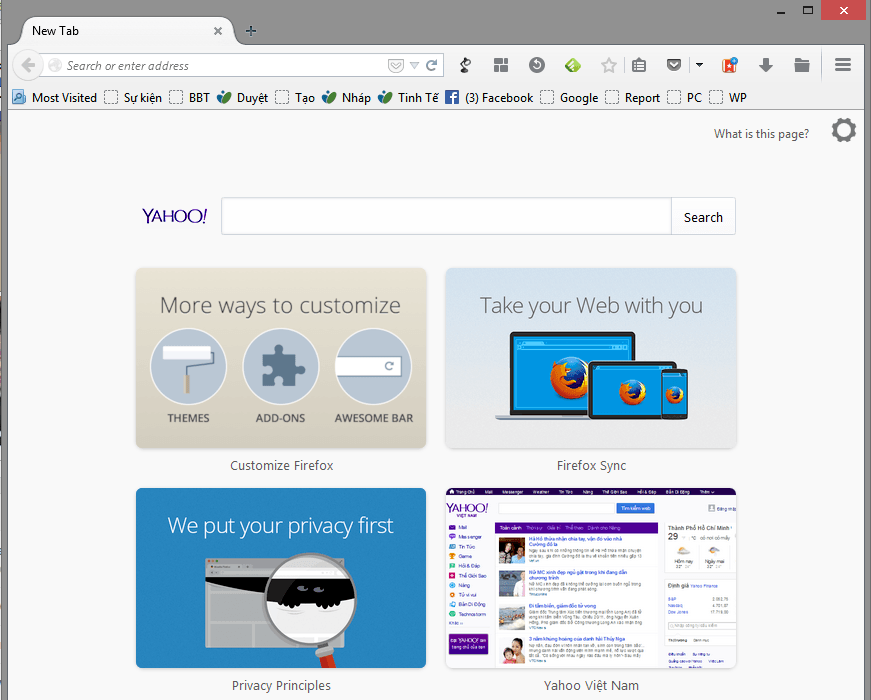Open Firefox Sync tile
This screenshot has height=700, width=871.
(590, 358)
